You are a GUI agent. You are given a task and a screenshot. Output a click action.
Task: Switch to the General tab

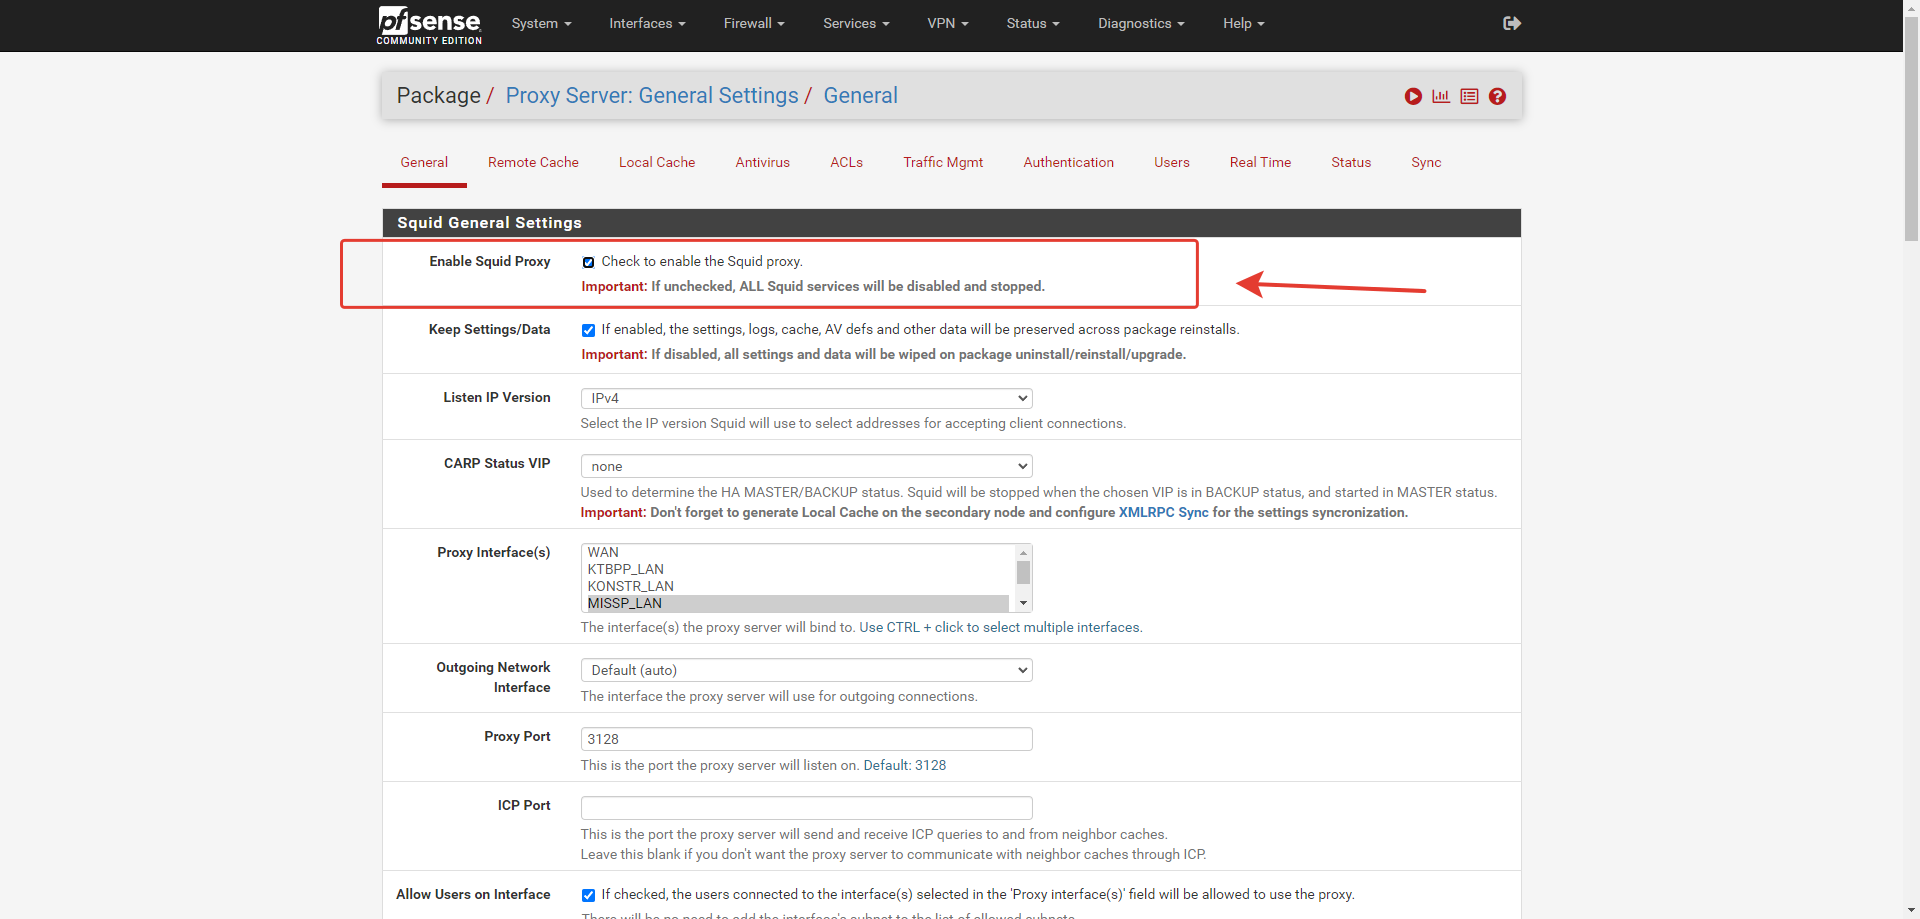point(424,163)
